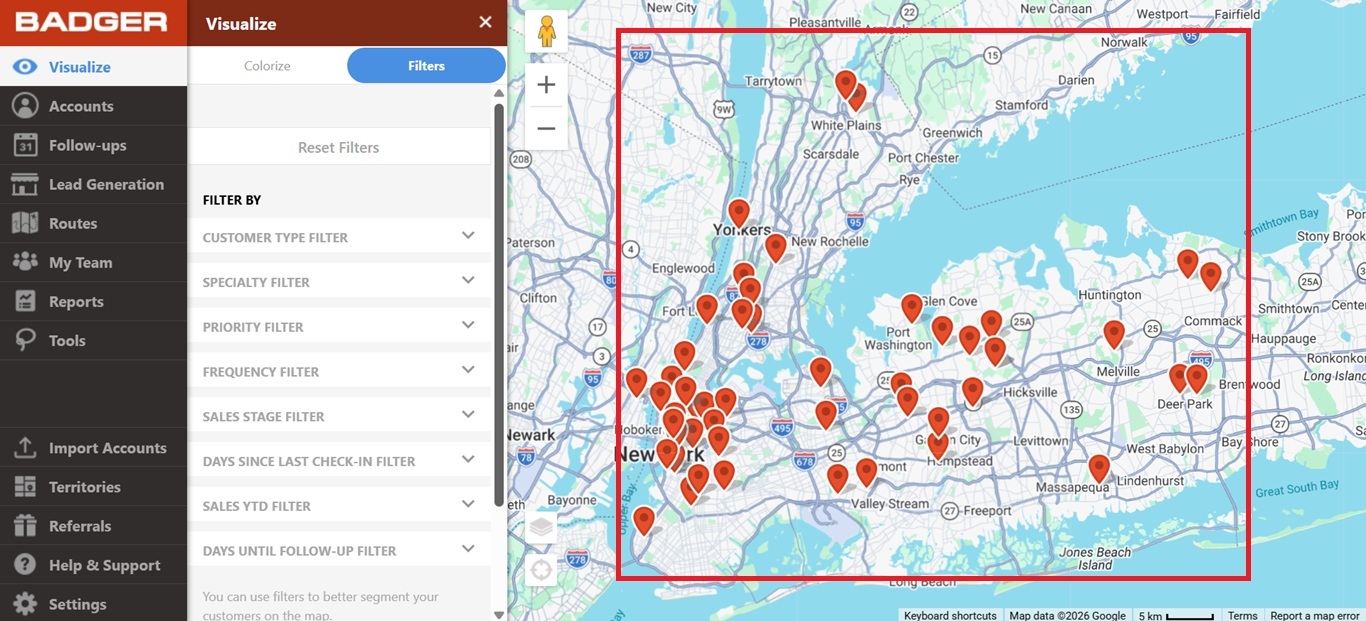Click the Territories grid icon

tap(25, 487)
